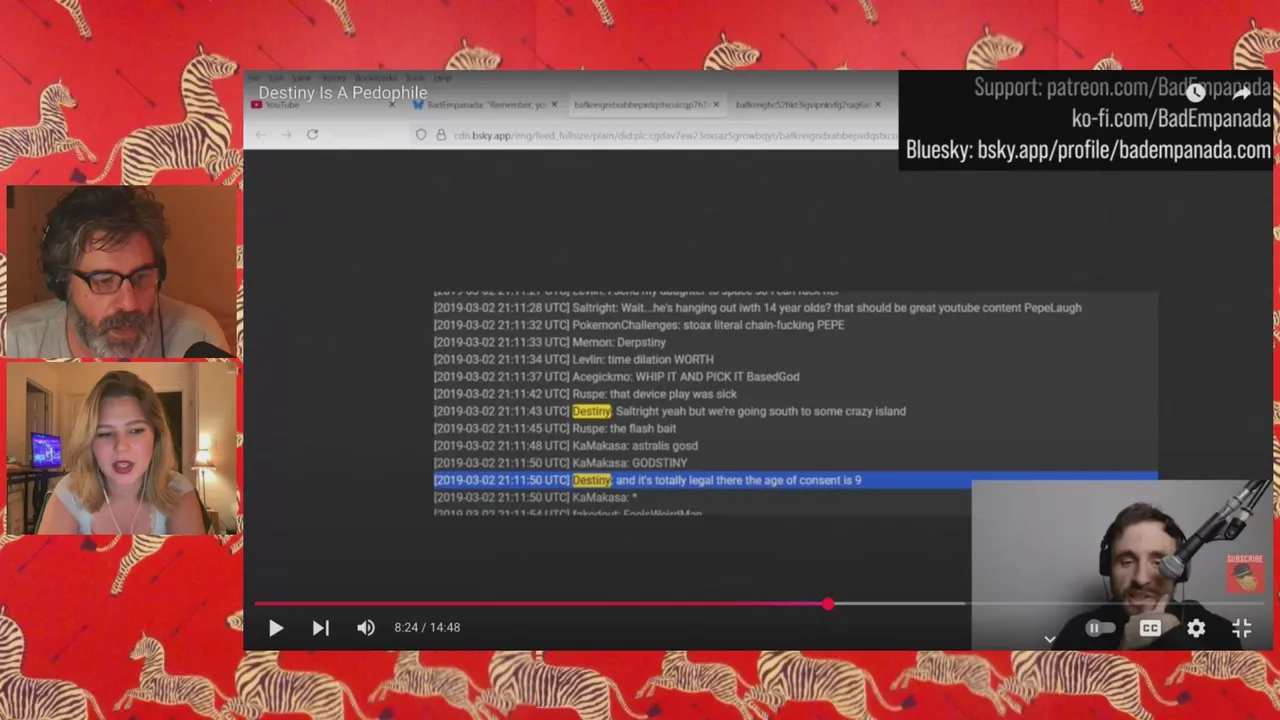Open the Help menu in browser
This screenshot has width=1280, height=720.
pyautogui.click(x=443, y=78)
